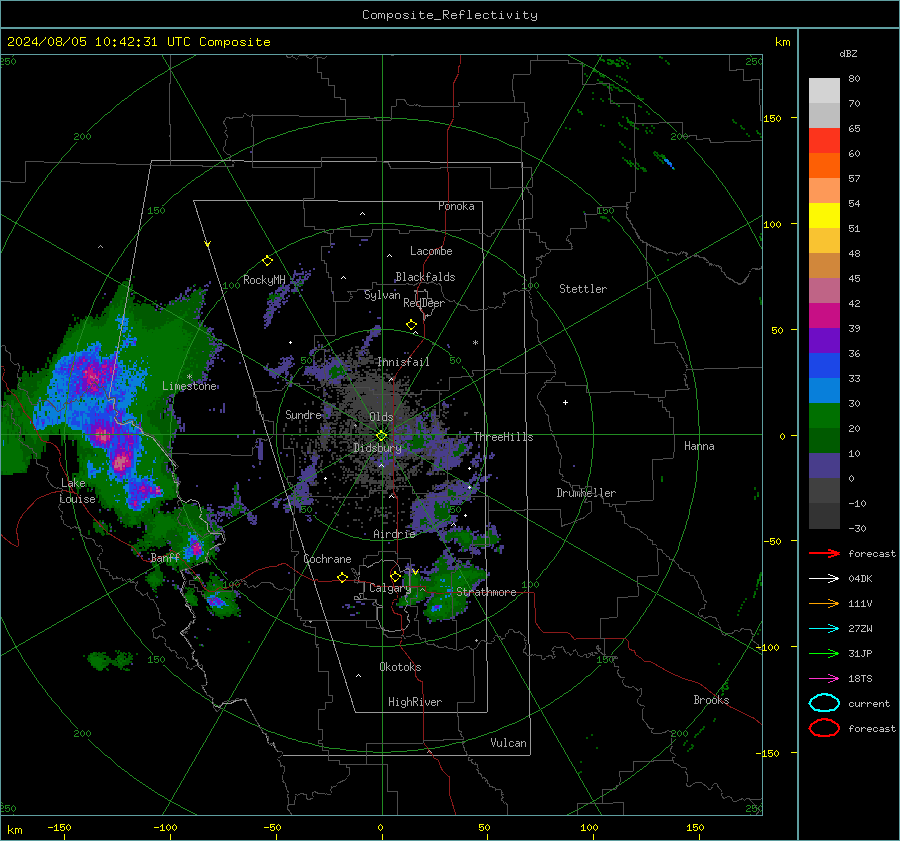
Task: Click the Banff city label
Action: coord(165,558)
